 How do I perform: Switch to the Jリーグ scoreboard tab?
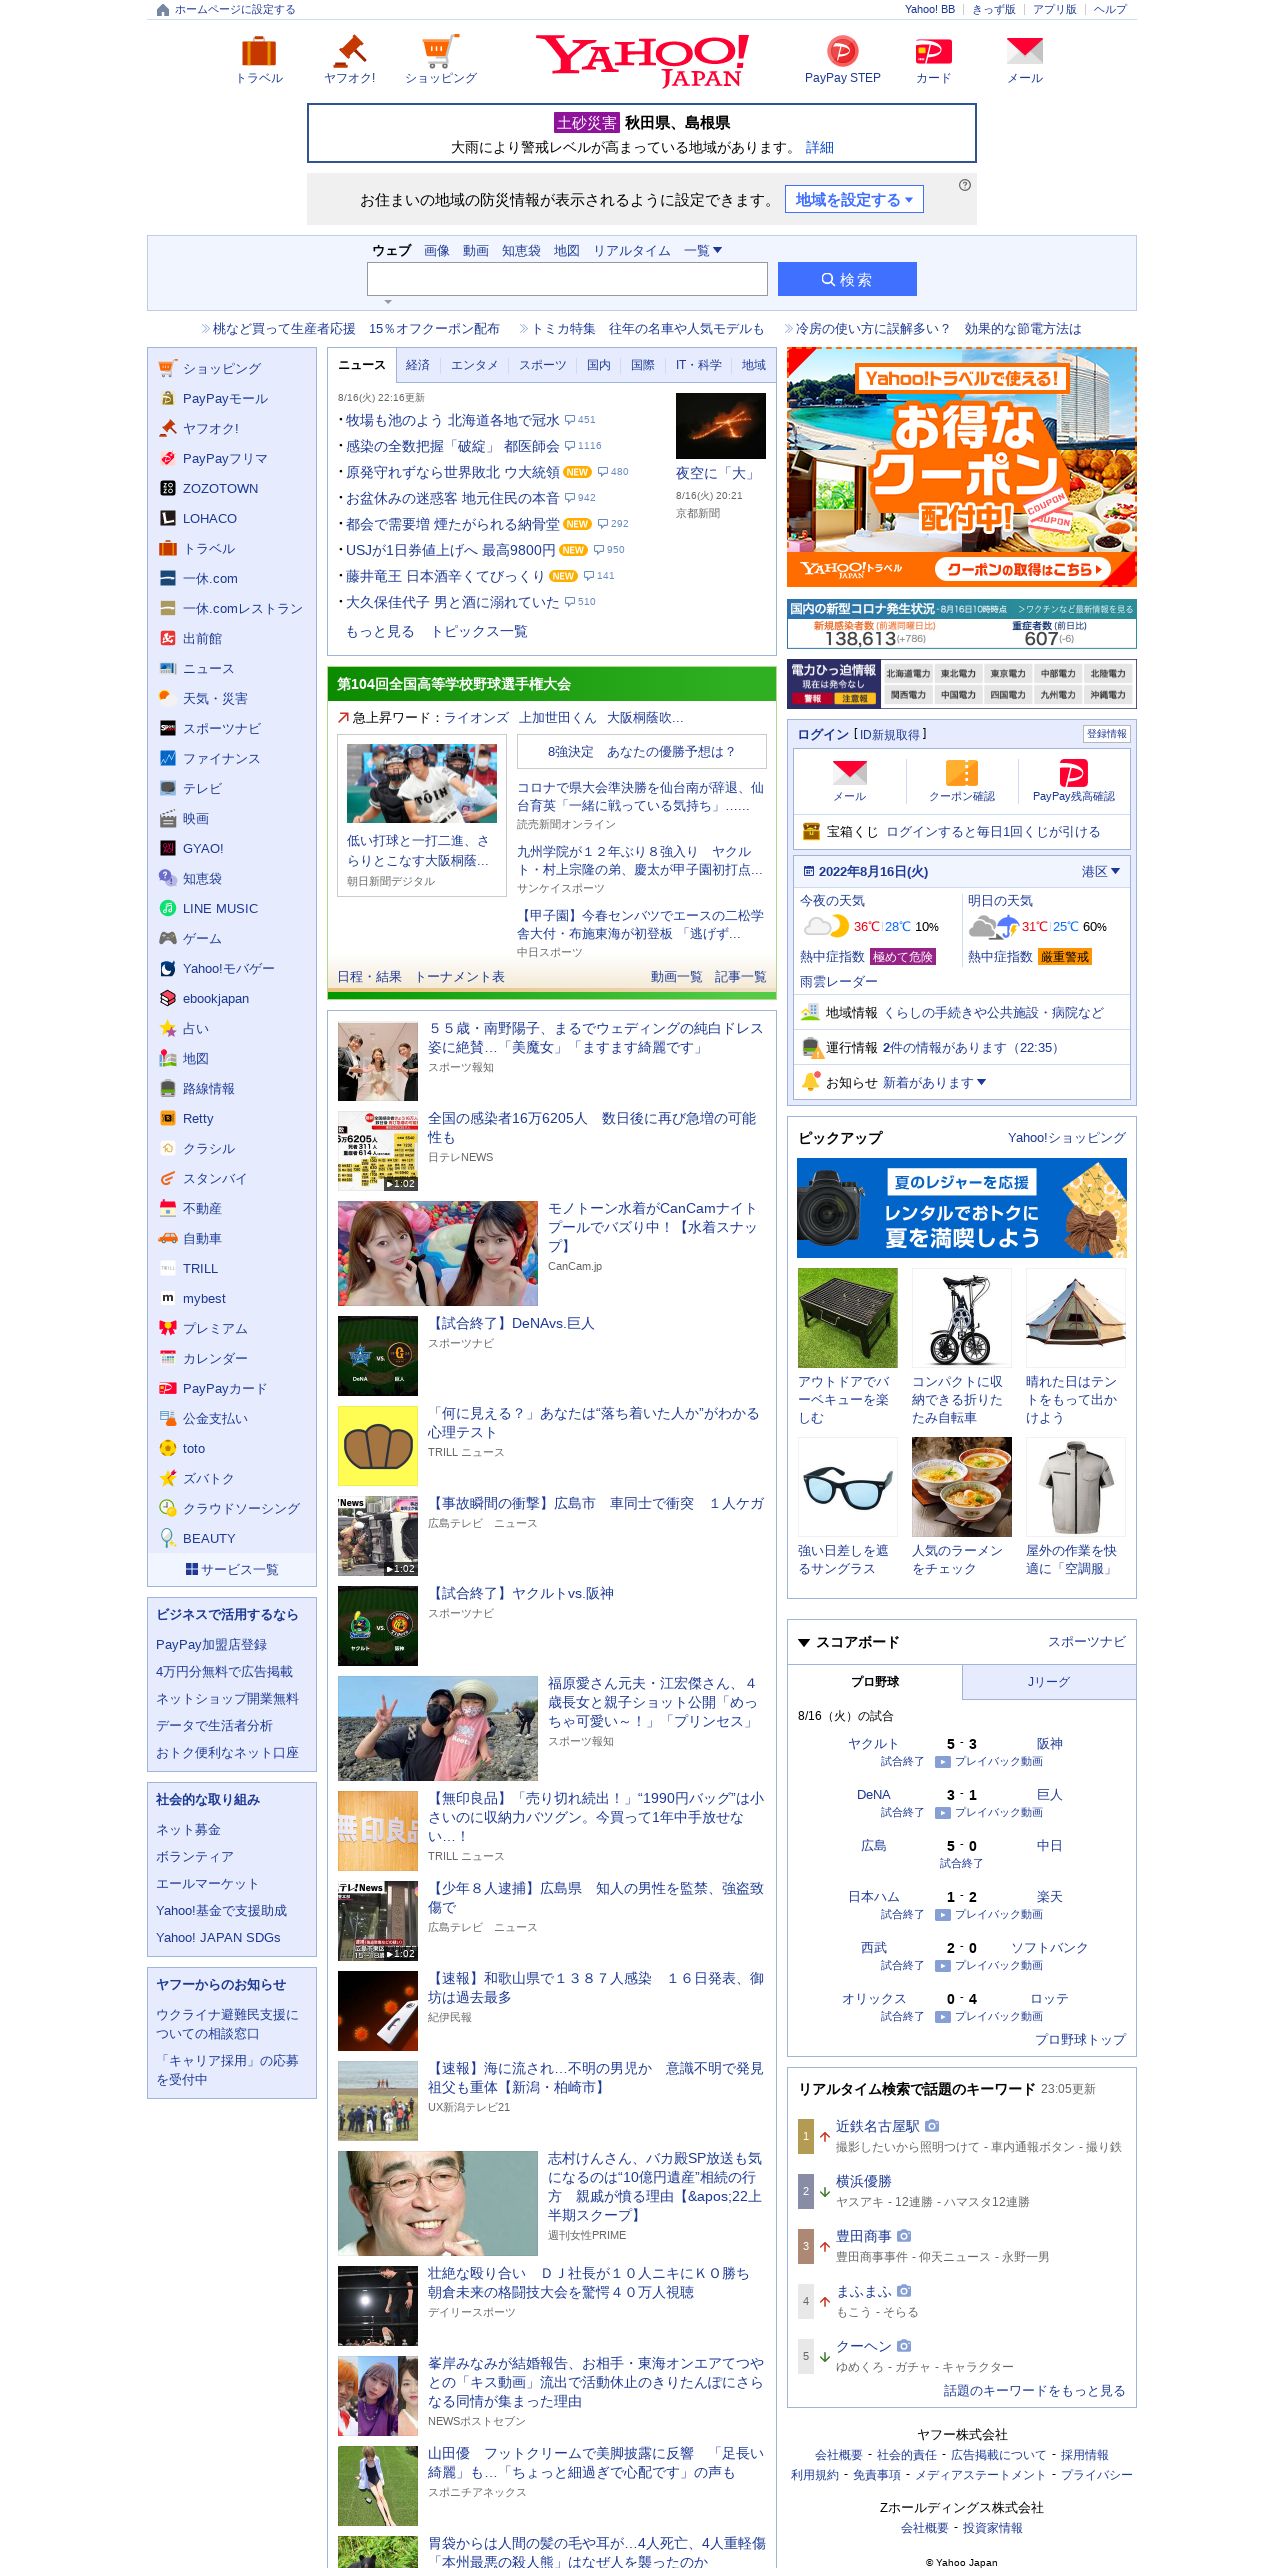[1048, 1682]
